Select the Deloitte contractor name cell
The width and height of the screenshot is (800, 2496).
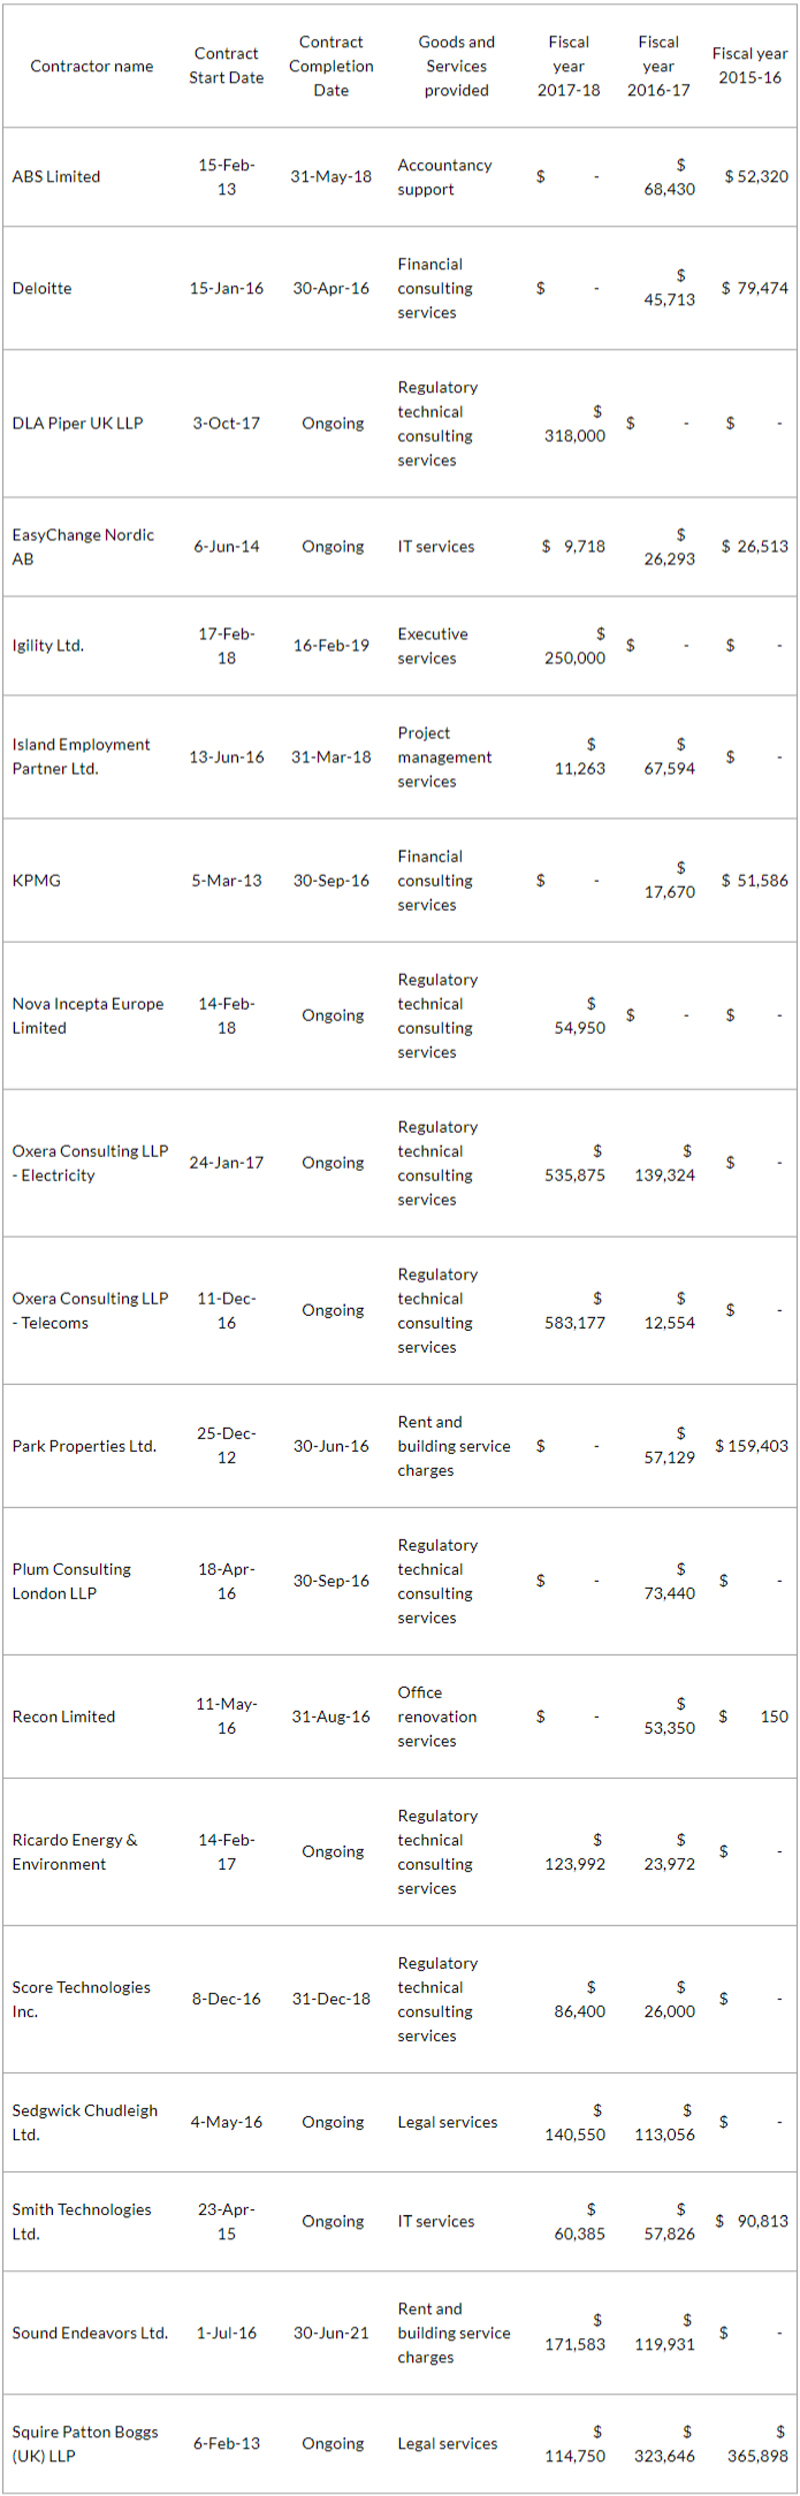coord(42,288)
